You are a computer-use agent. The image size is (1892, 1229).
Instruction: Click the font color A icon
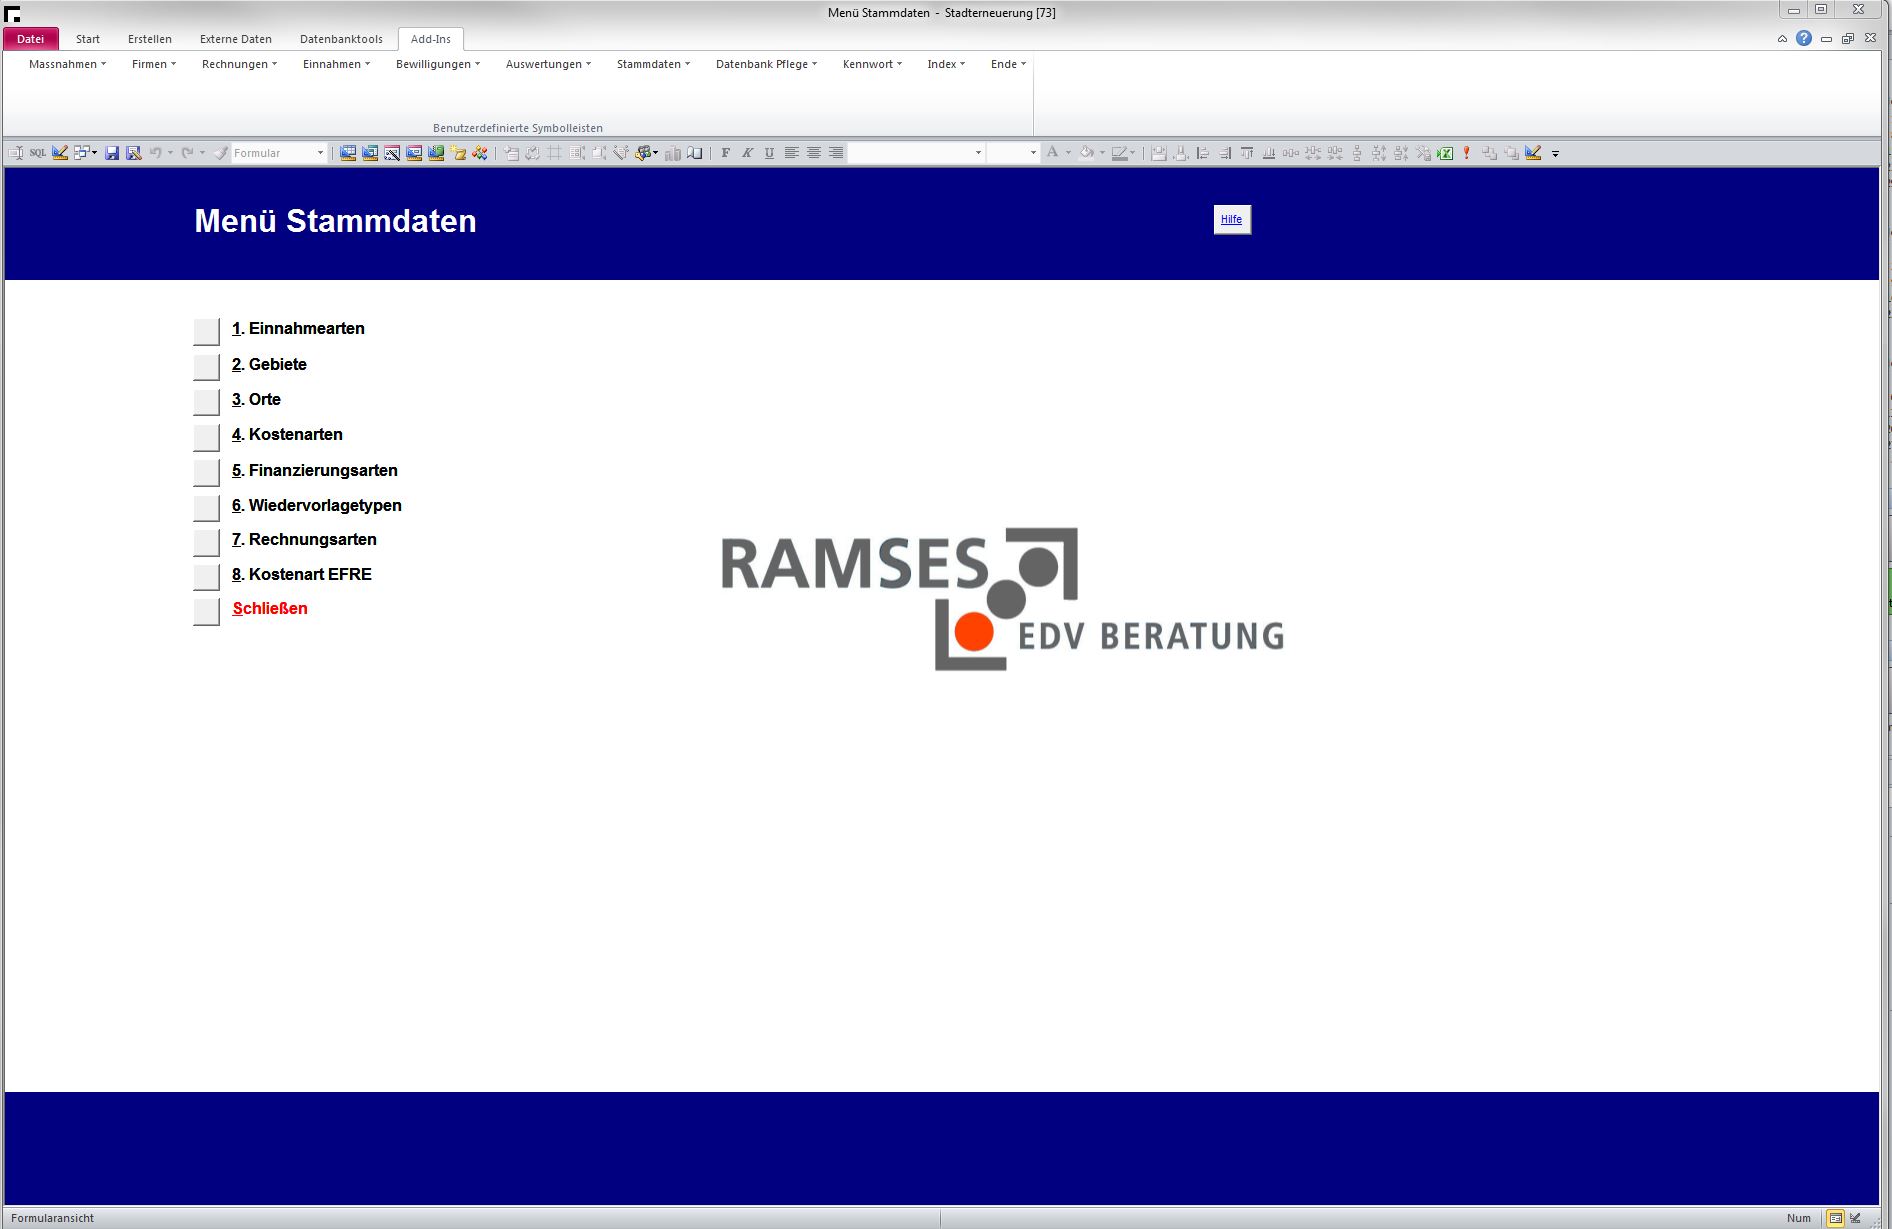coord(1052,153)
